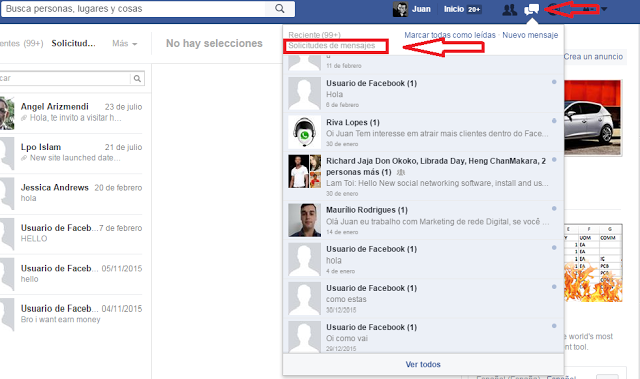640x379 pixels.
Task: Mark the 'como estas' message as read
Action: coord(554,287)
